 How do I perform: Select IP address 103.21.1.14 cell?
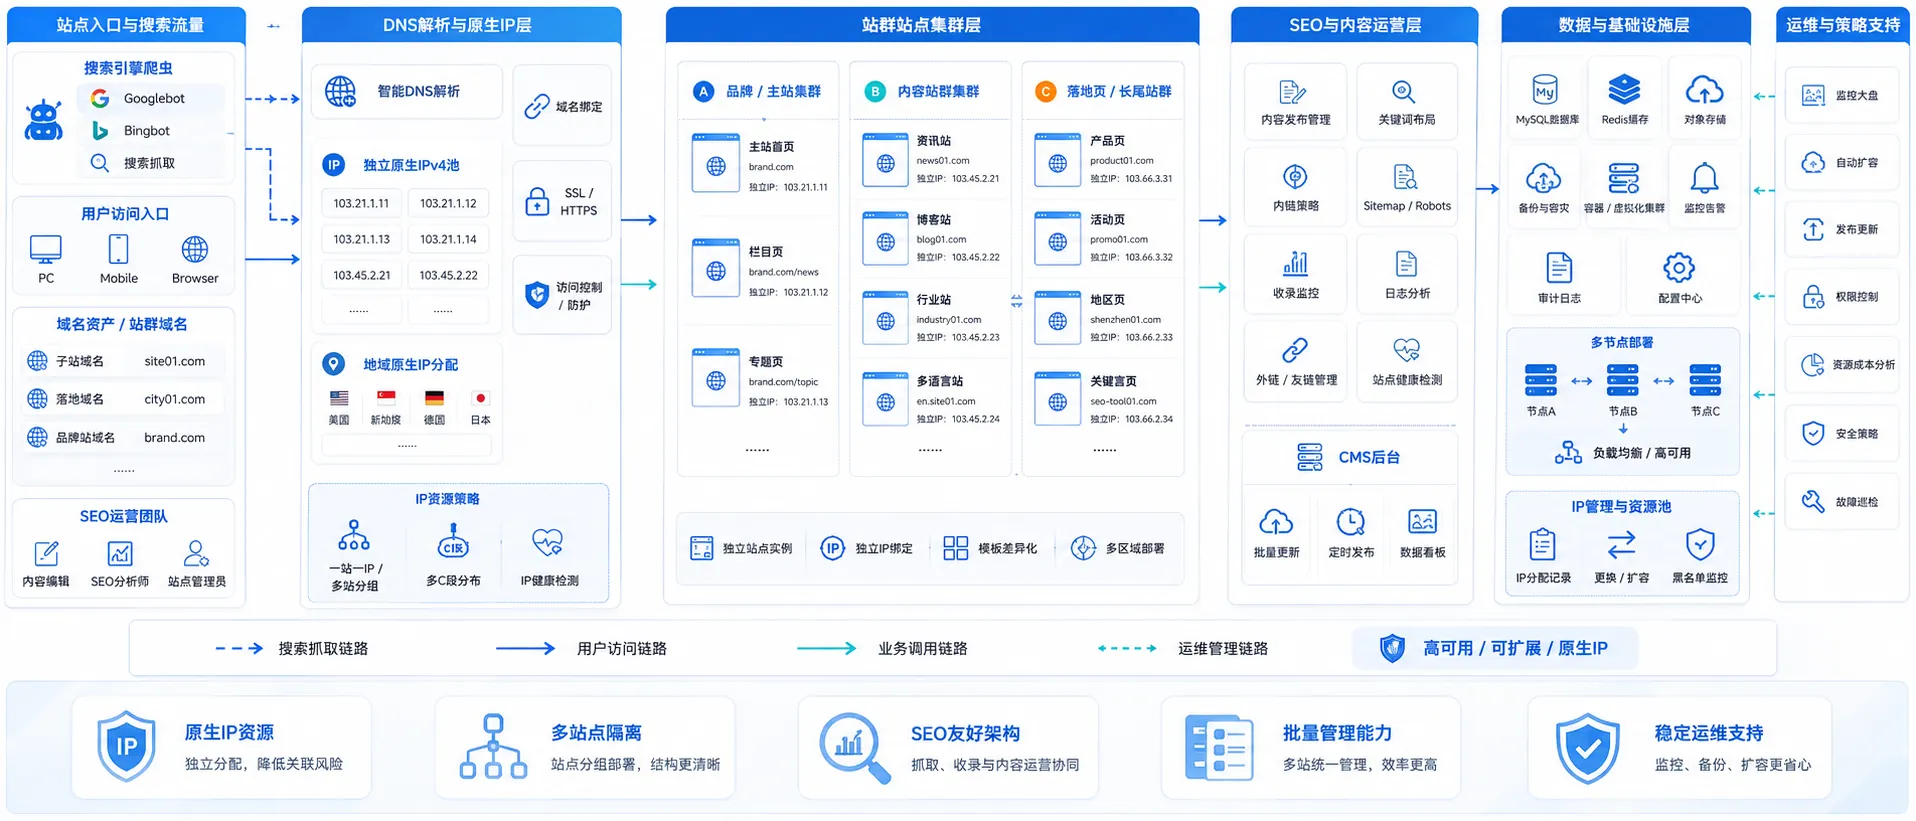coord(448,239)
